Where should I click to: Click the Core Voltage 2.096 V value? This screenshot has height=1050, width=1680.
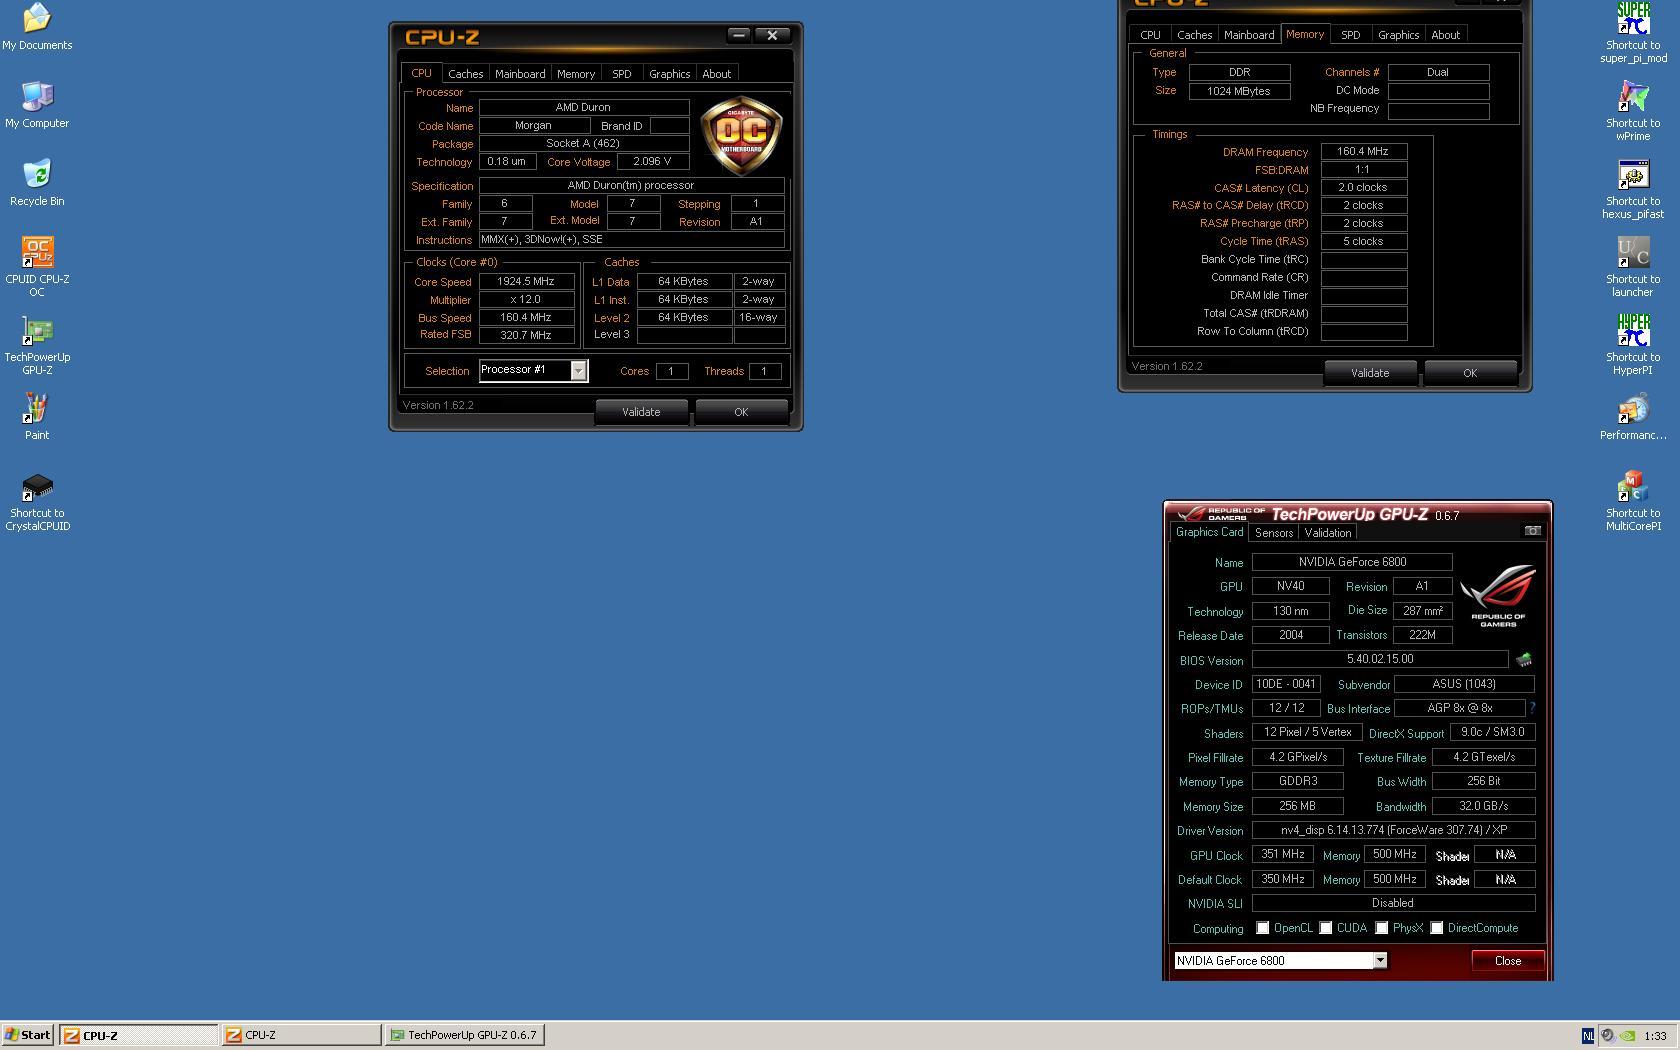(652, 161)
